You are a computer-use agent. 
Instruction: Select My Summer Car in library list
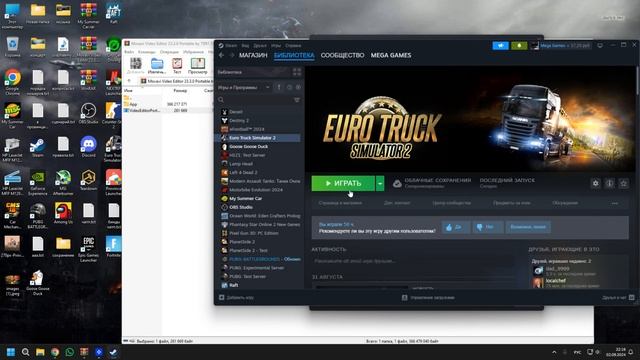click(x=245, y=198)
